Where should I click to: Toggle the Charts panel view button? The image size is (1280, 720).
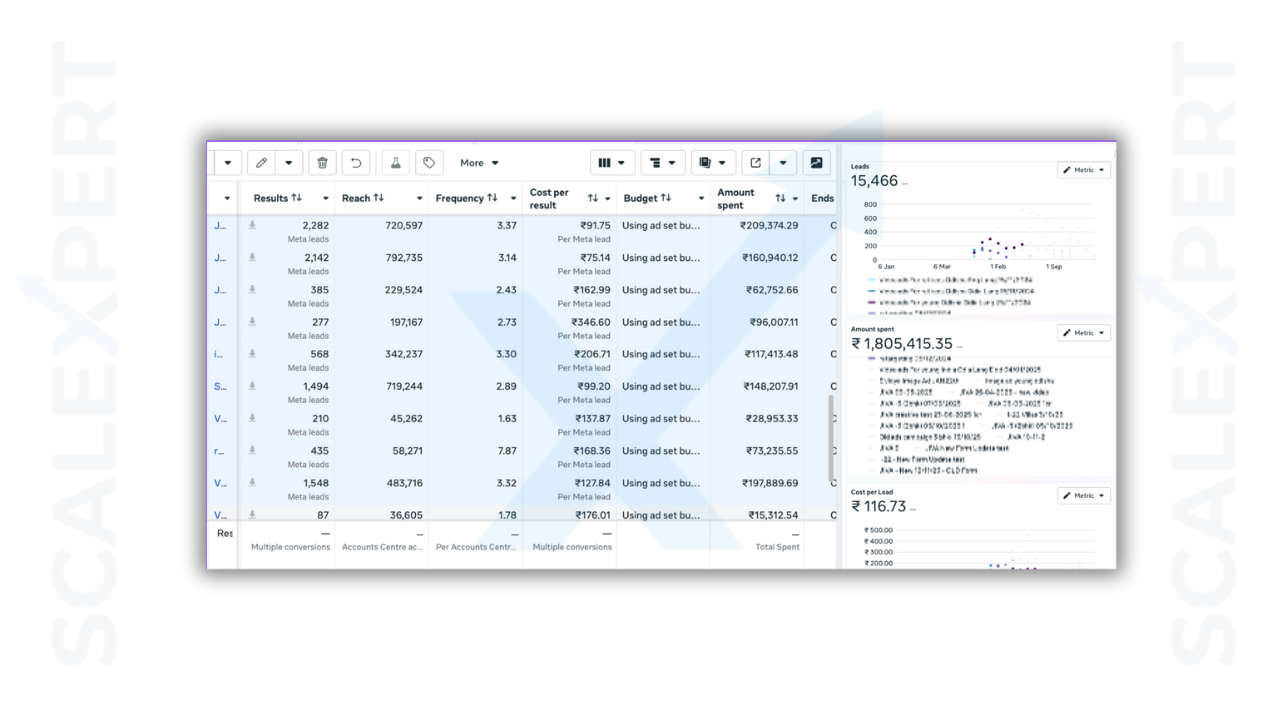(x=816, y=163)
